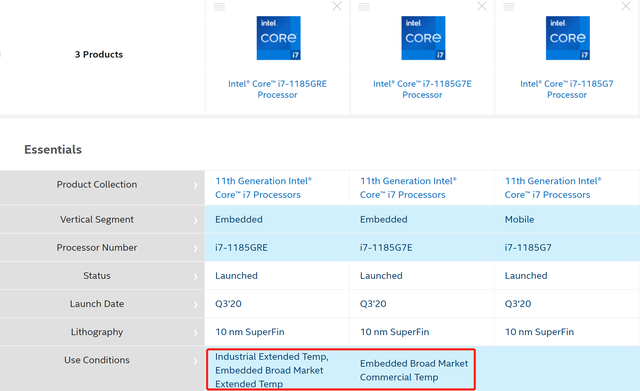Expand the Product Collection row chevron

(196, 185)
